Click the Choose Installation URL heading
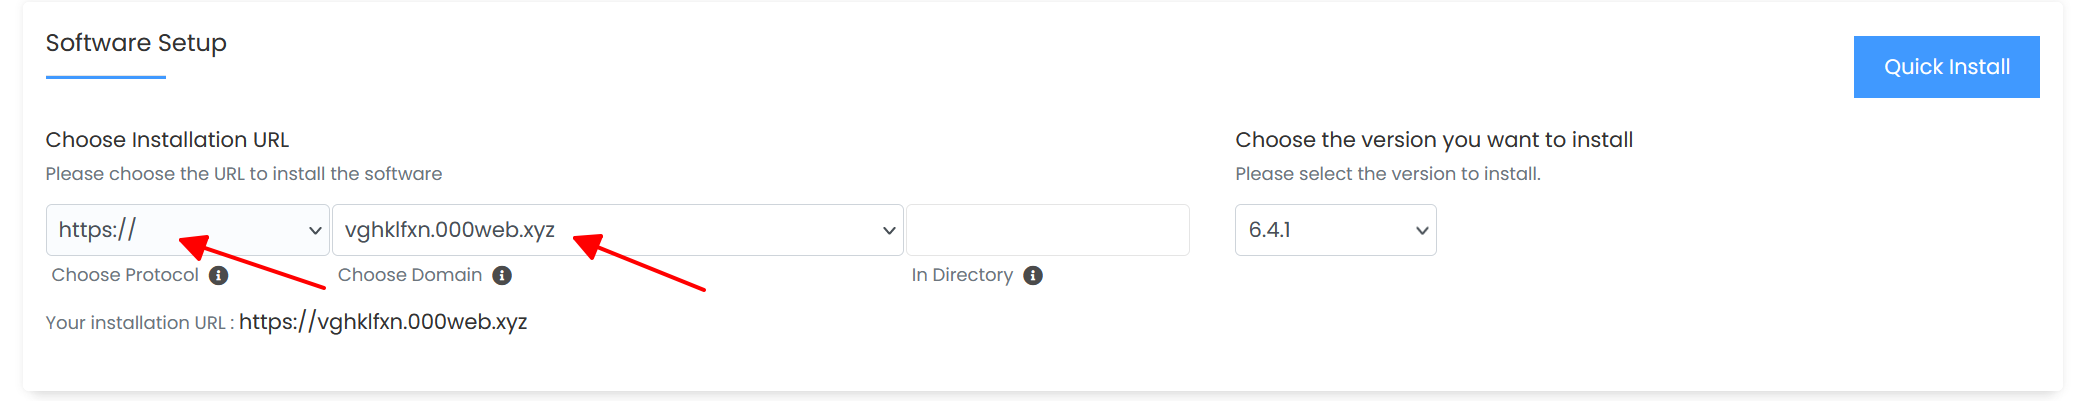This screenshot has height=401, width=2075. (167, 140)
